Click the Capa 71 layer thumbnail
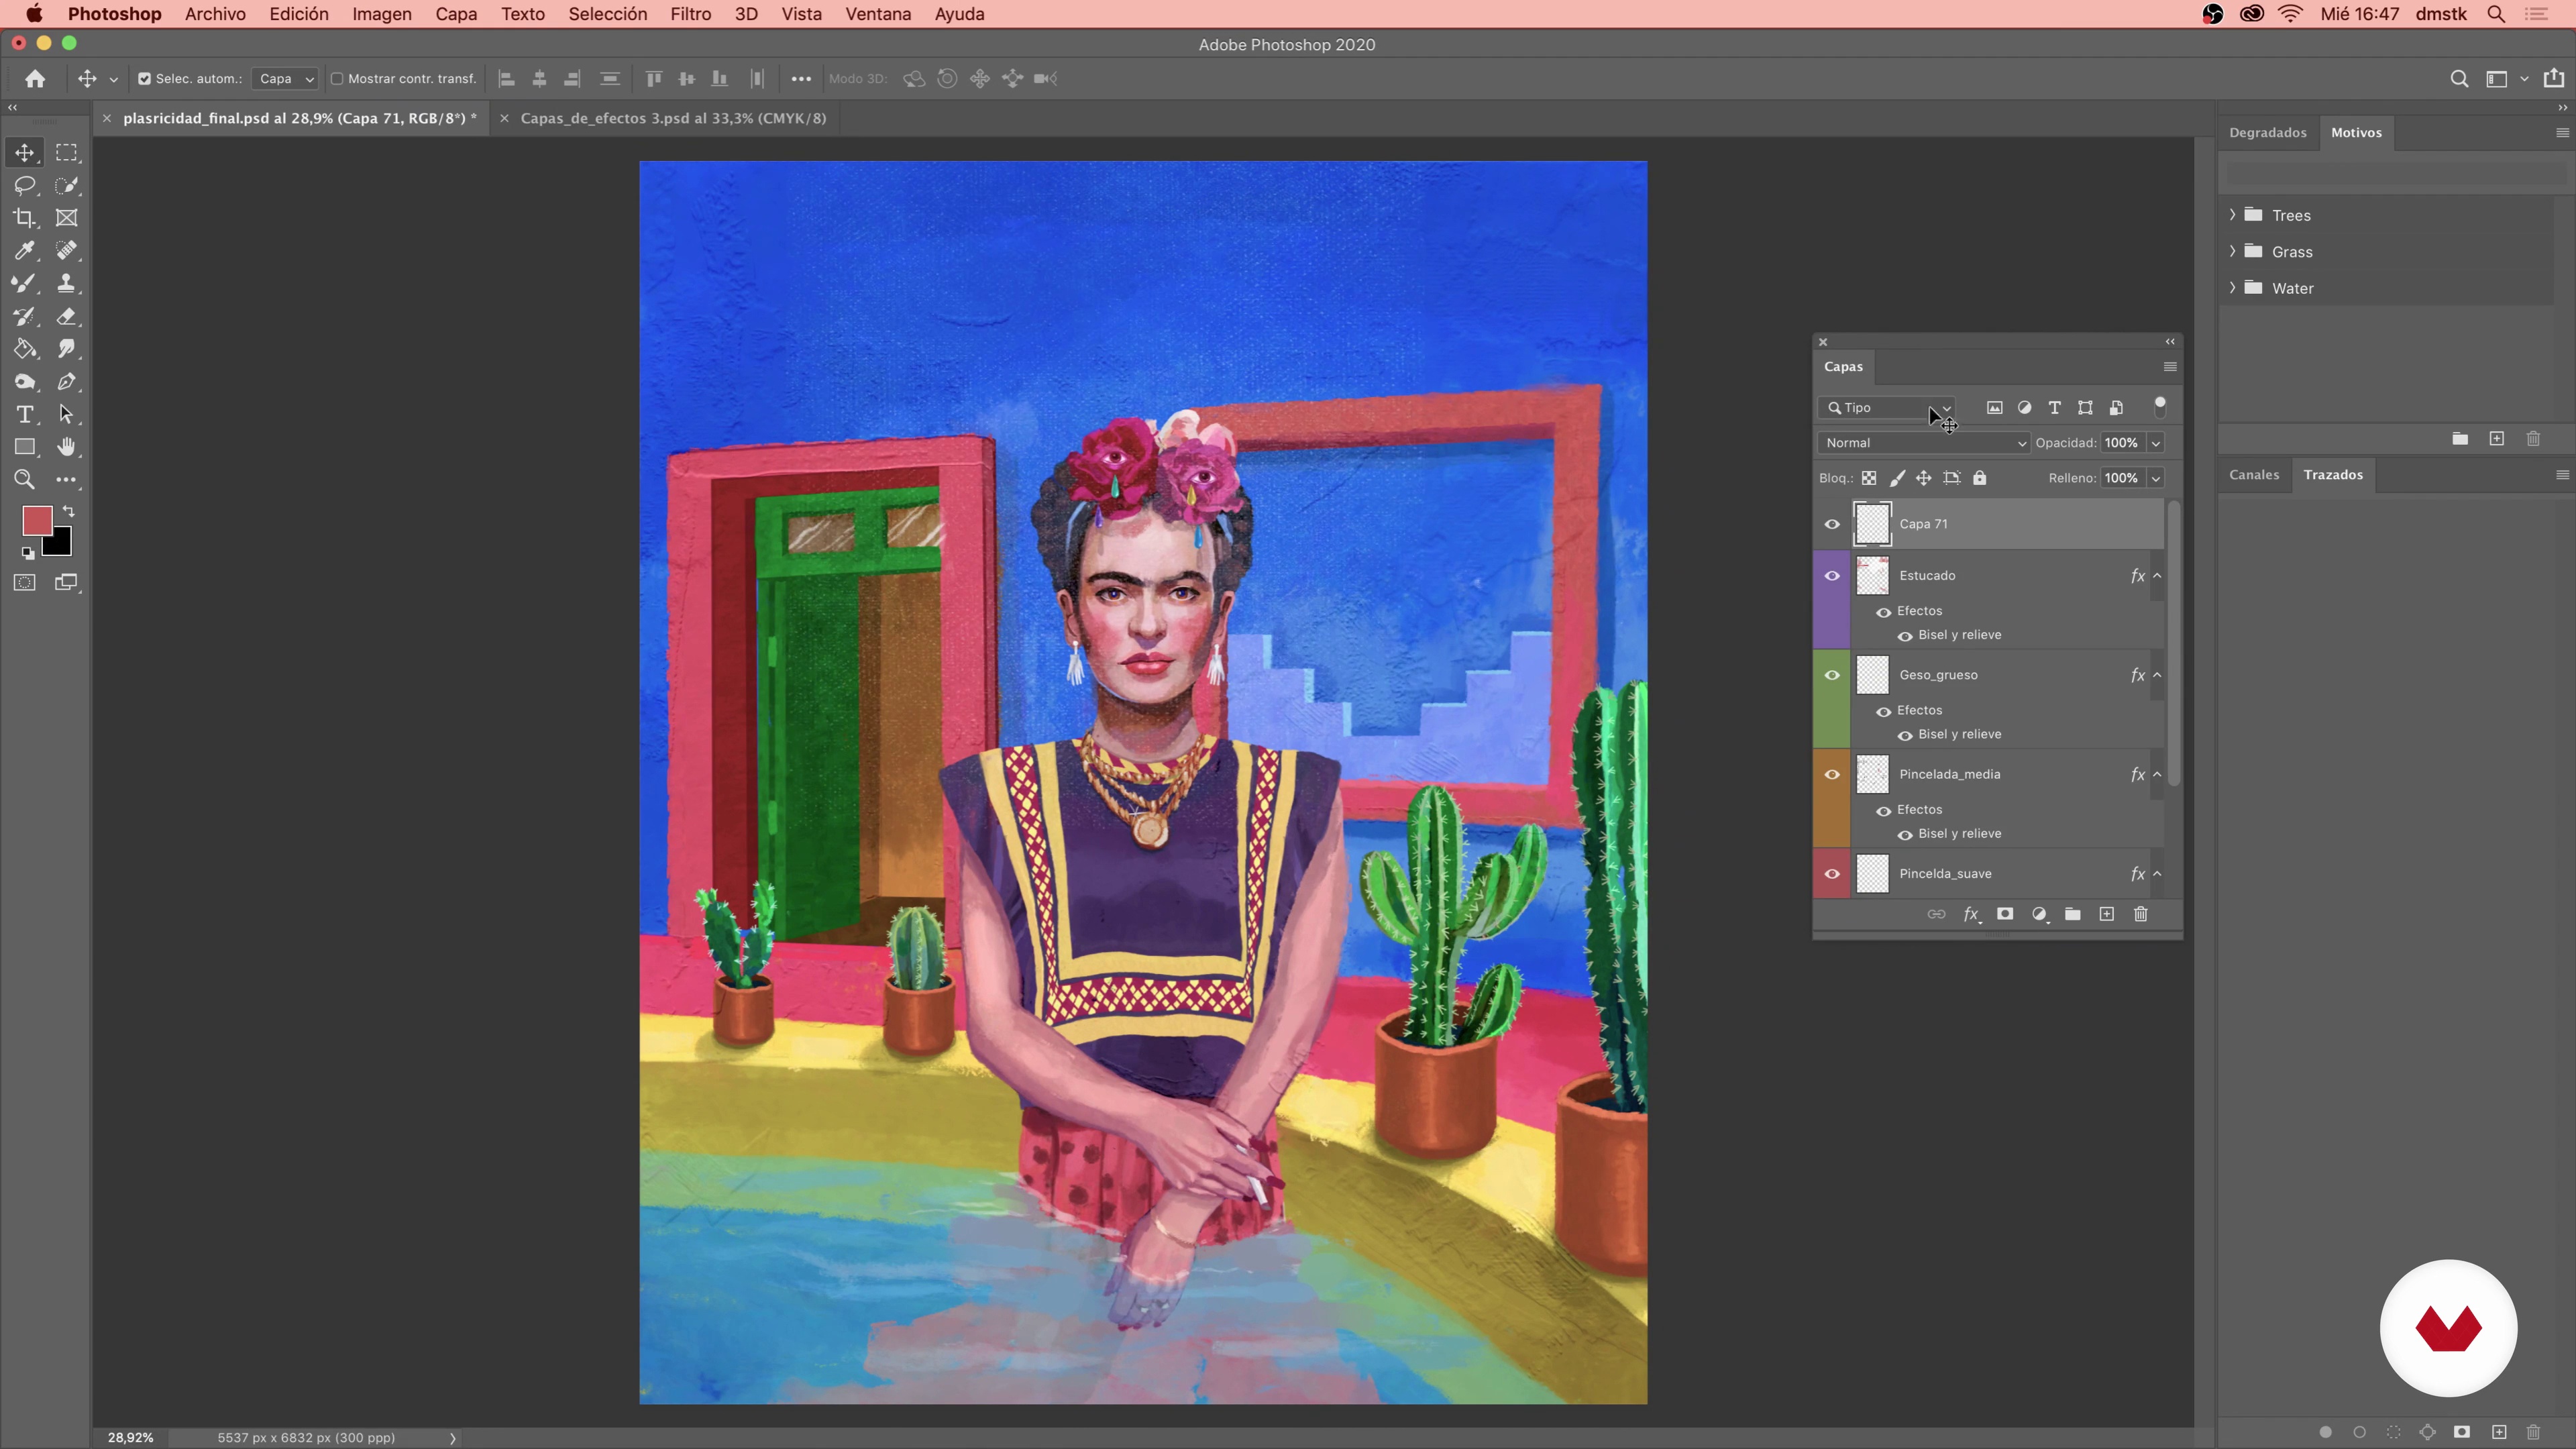This screenshot has height=1449, width=2576. (x=1872, y=524)
